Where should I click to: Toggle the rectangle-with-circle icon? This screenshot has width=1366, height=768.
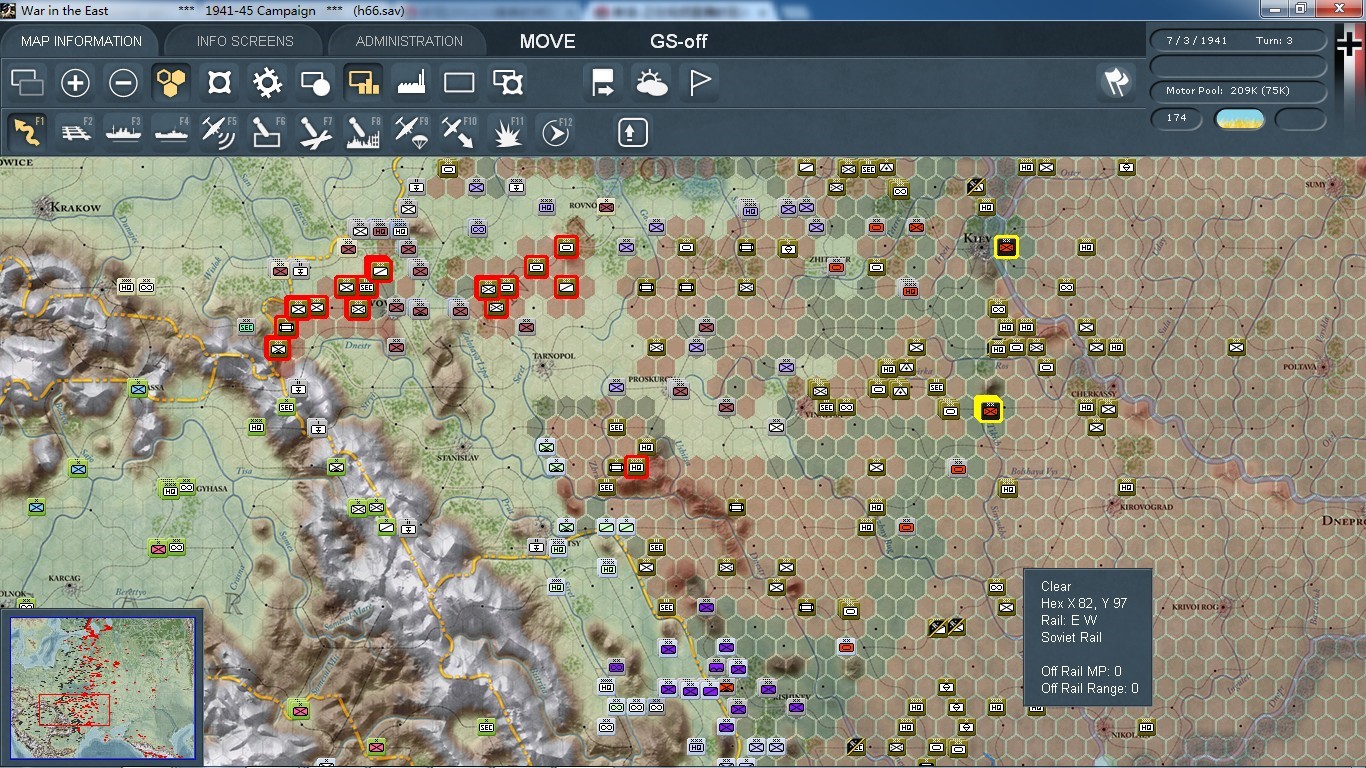click(x=315, y=82)
